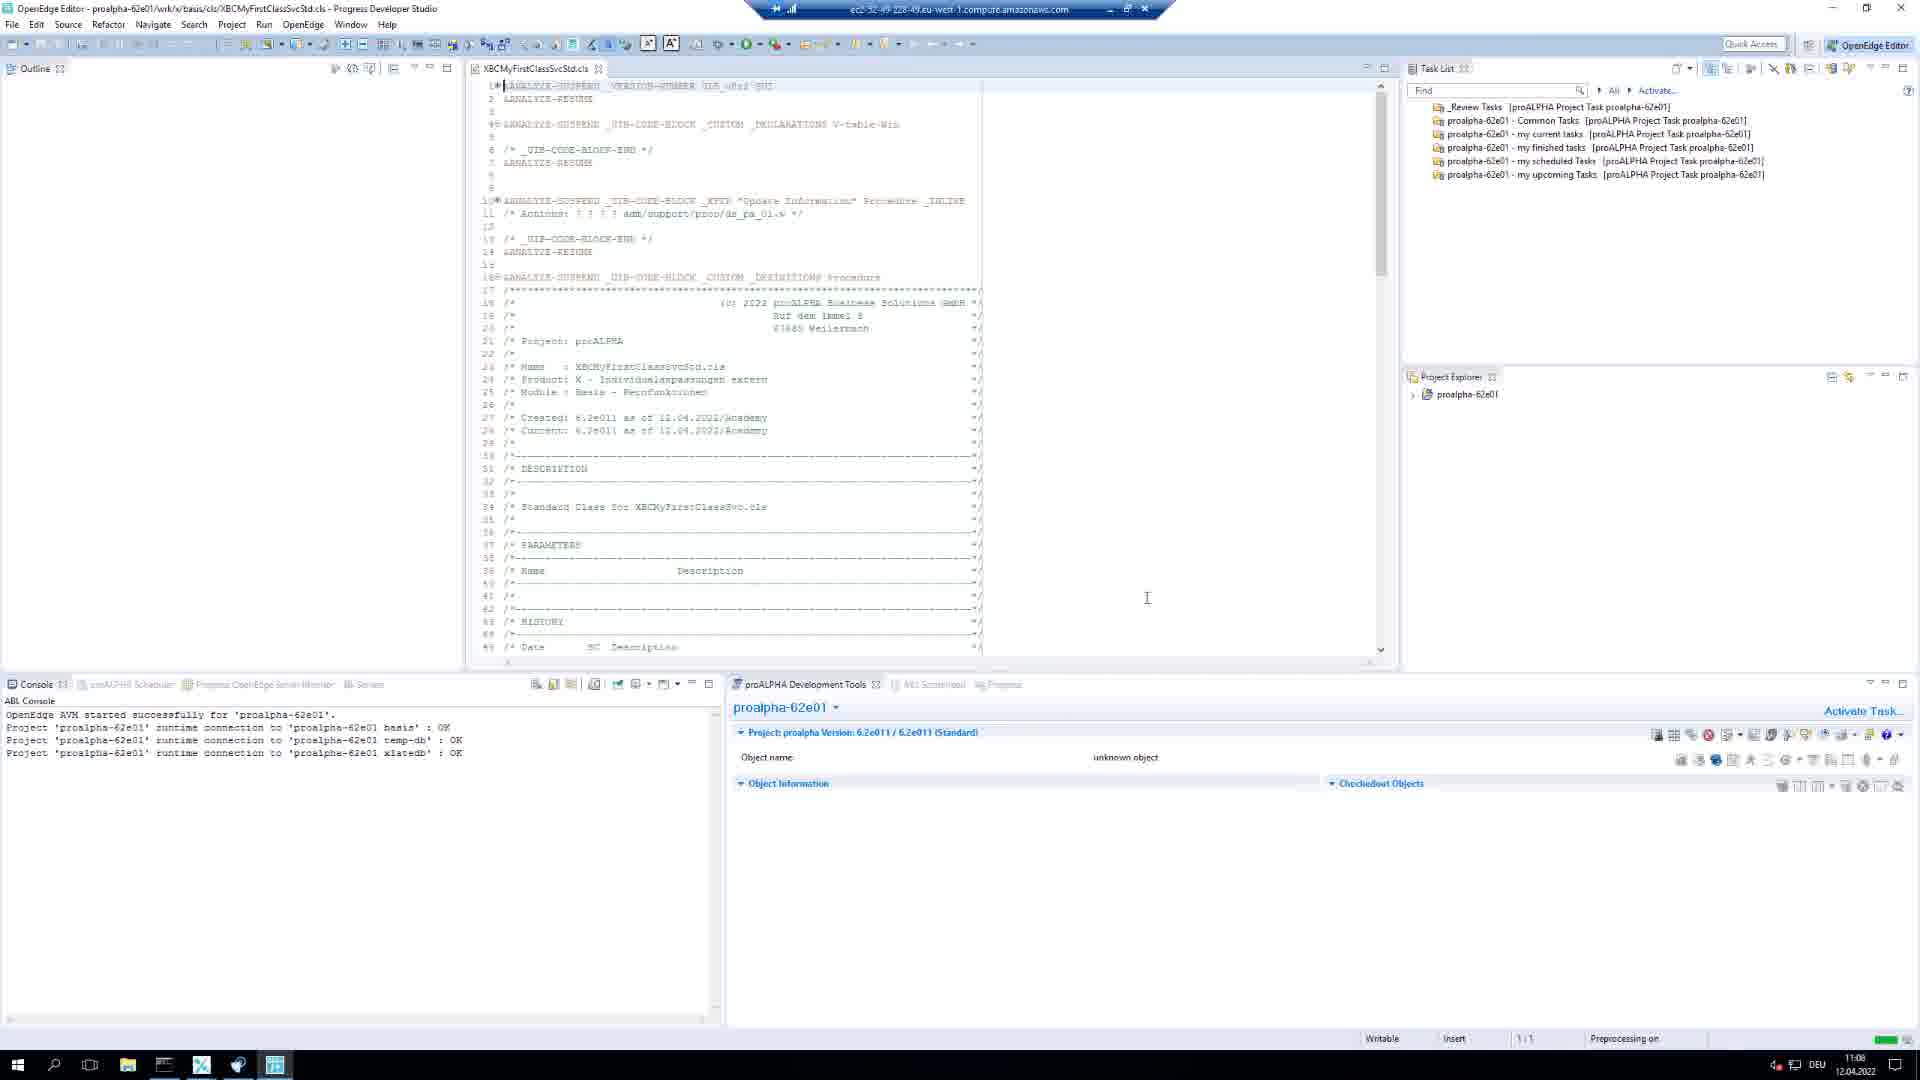Click the Open Perspective icon near Quick Access
The width and height of the screenshot is (1920, 1080).
(1809, 45)
